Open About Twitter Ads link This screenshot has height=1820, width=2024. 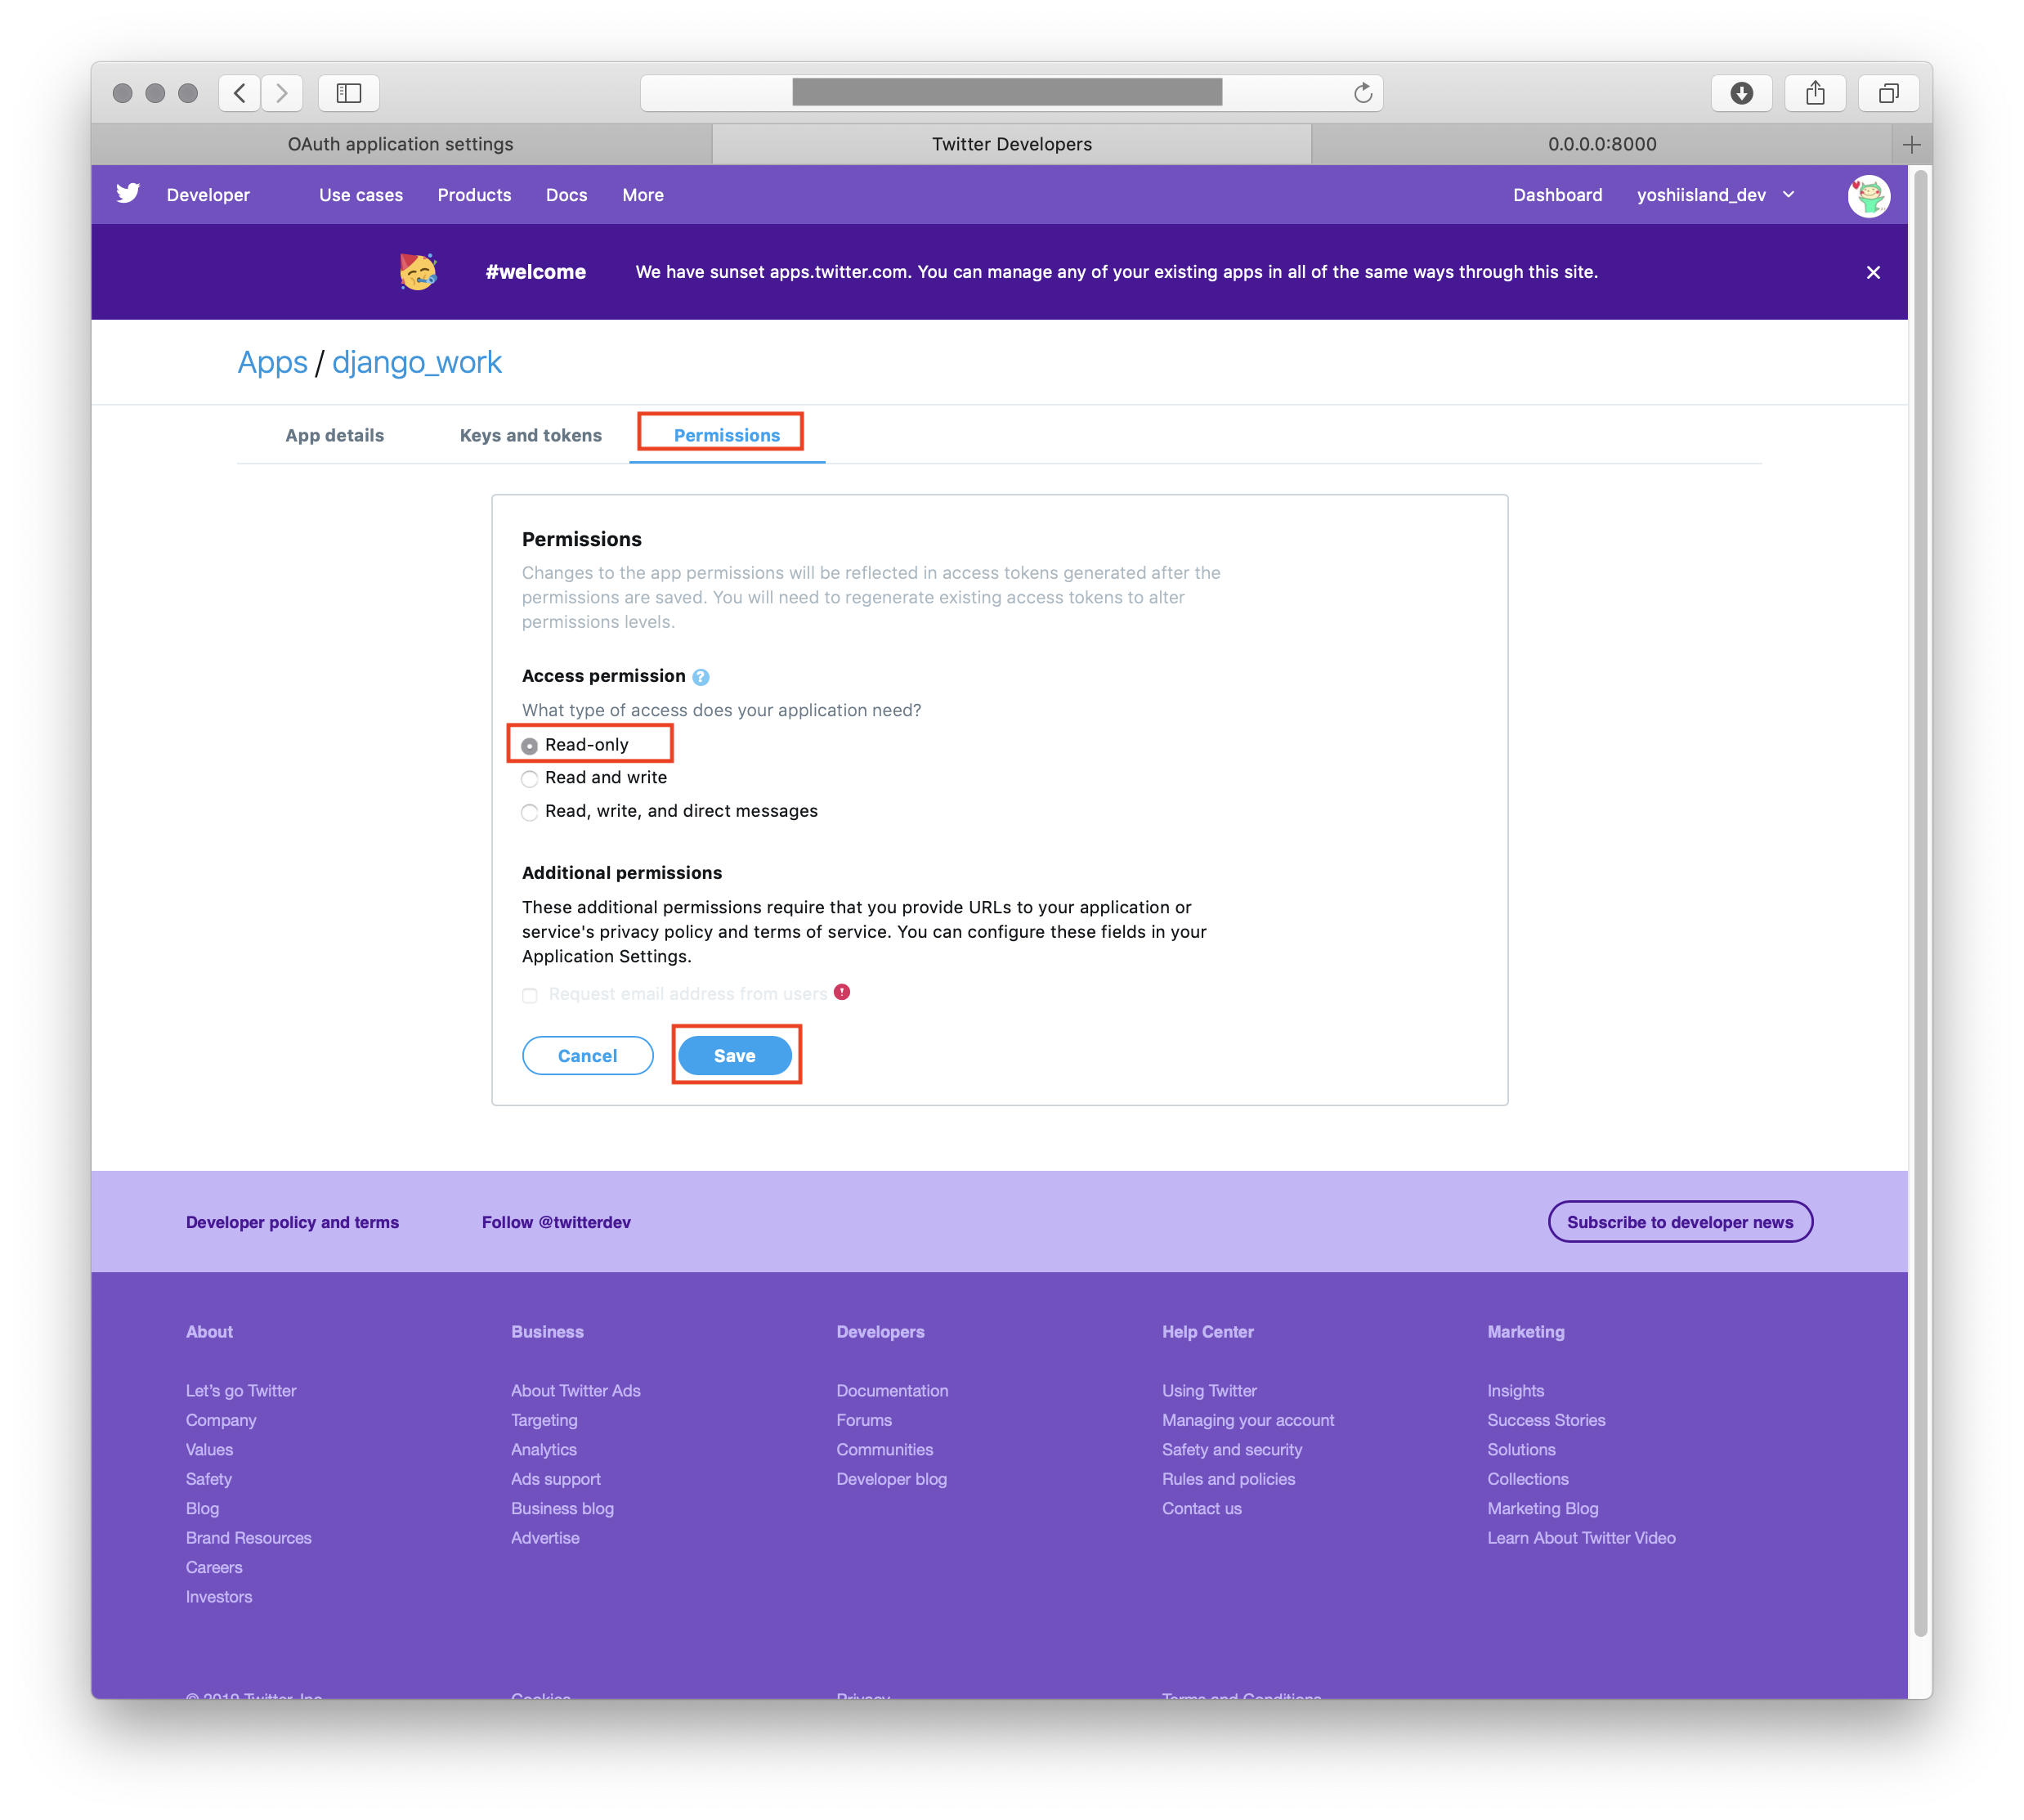[x=576, y=1391]
